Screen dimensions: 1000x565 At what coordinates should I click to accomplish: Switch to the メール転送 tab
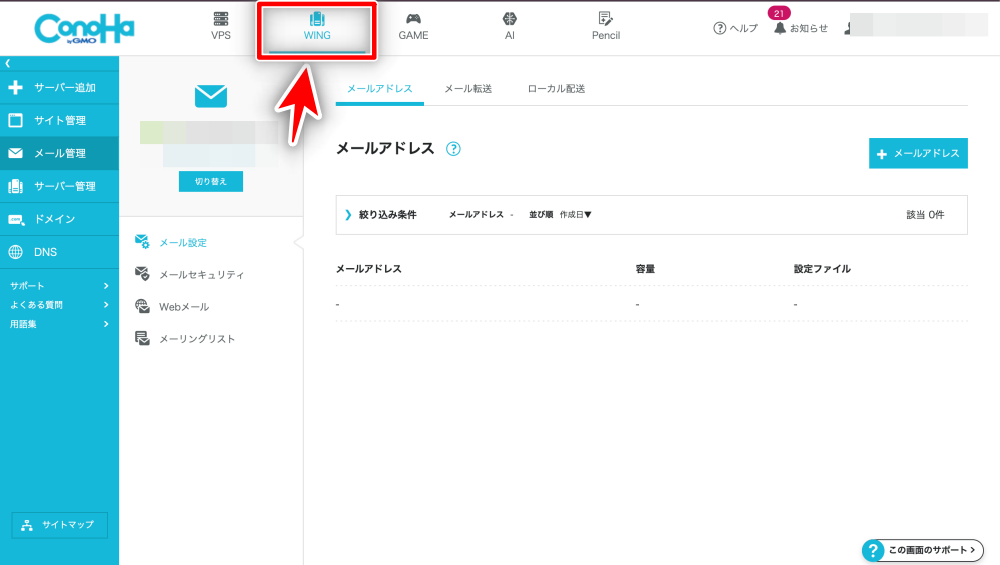tap(467, 89)
